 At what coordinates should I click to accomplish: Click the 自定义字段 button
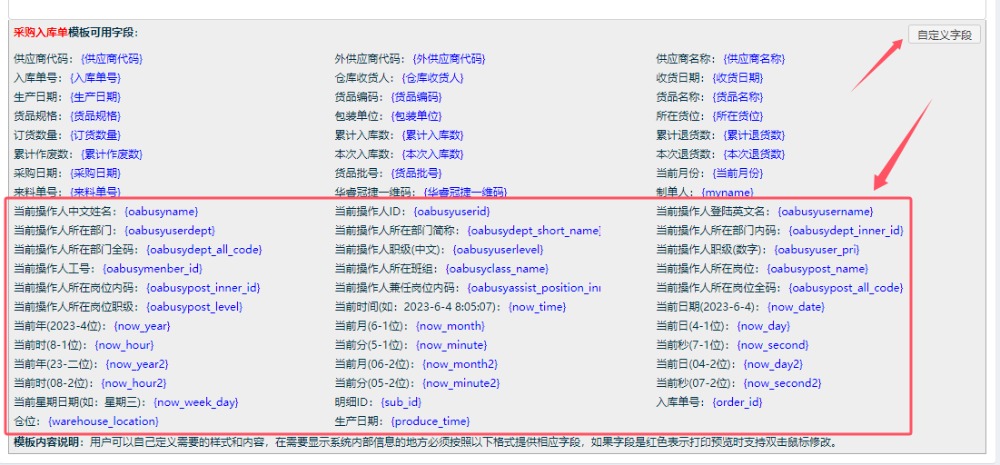[x=944, y=35]
